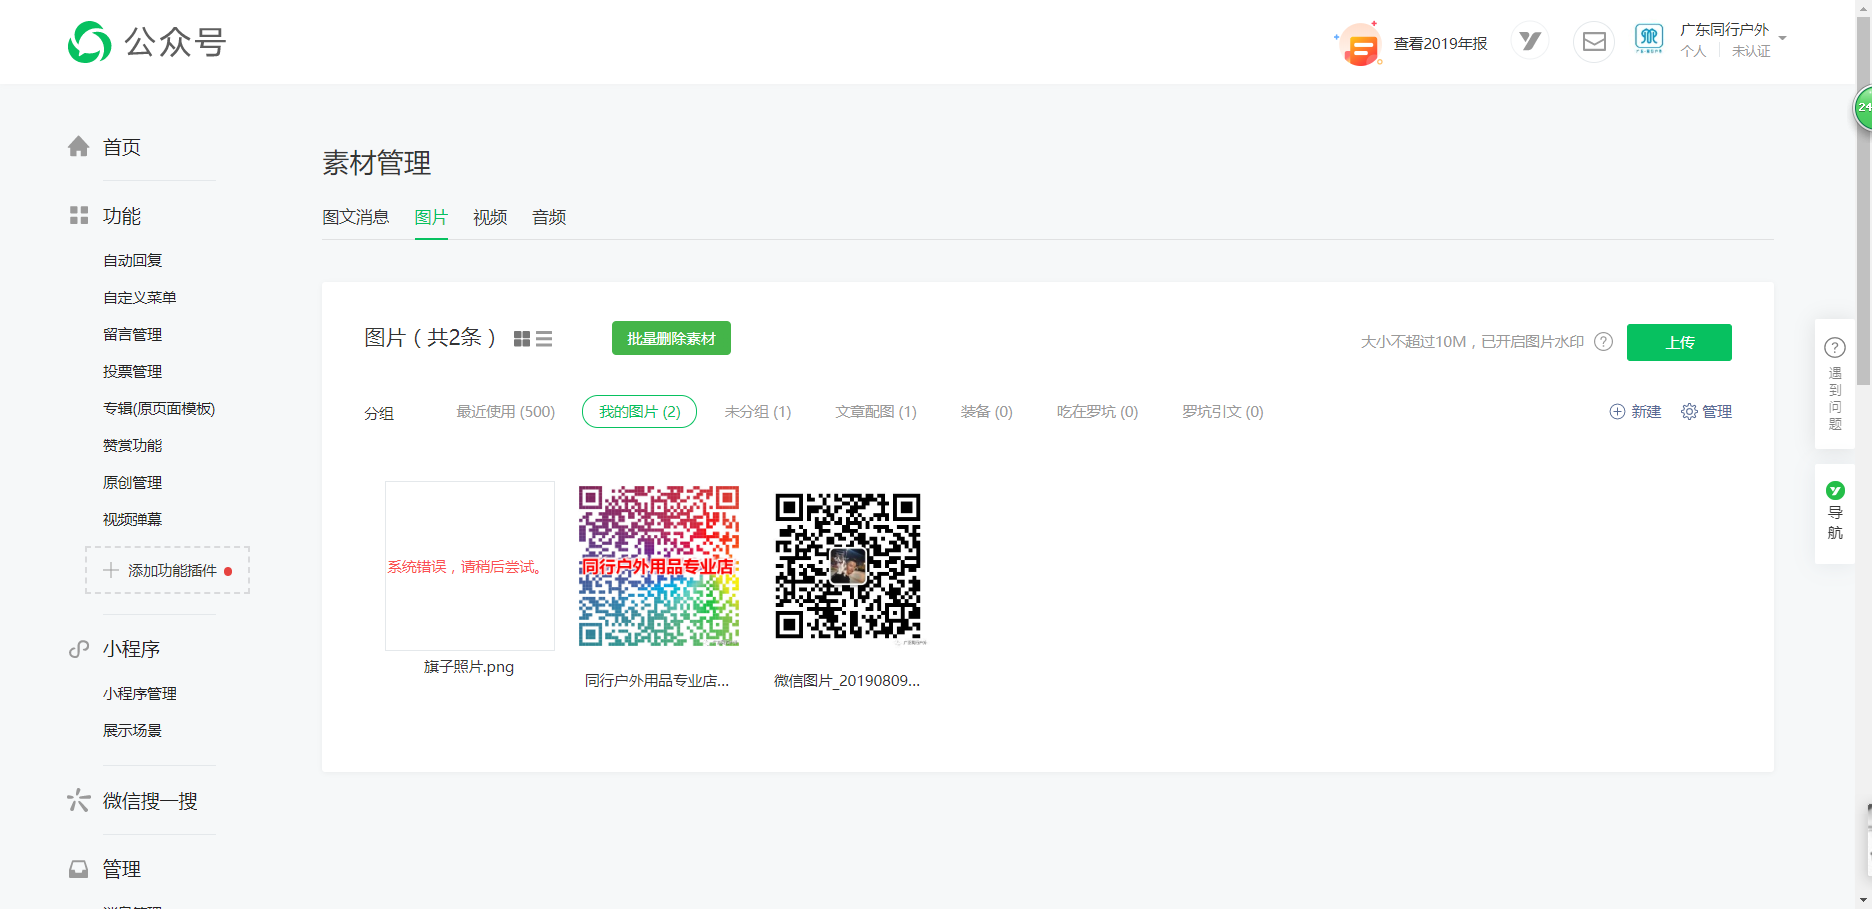Viewport: 1872px width, 909px height.
Task: Click the black 微信图片_20190809 QR thumbnail
Action: pyautogui.click(x=848, y=566)
